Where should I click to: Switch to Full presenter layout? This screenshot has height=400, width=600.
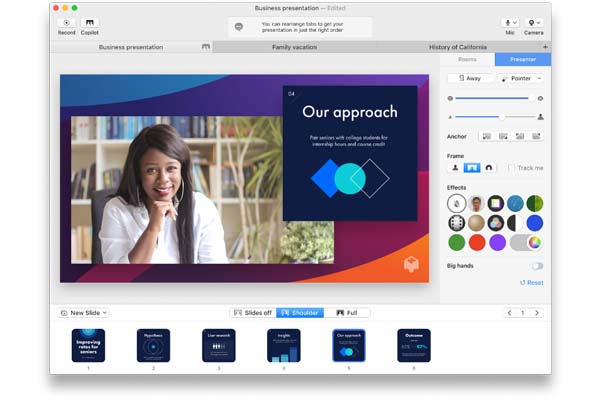pos(347,313)
